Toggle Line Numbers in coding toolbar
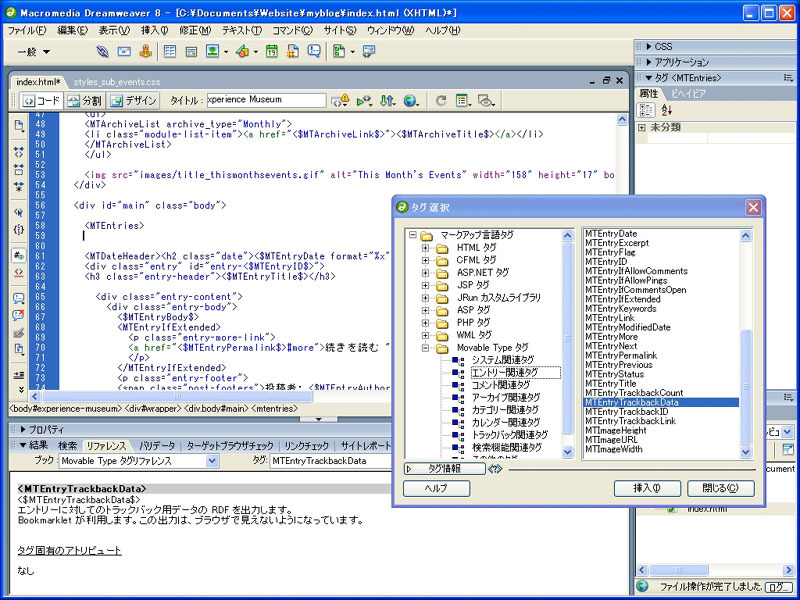 click(x=19, y=255)
